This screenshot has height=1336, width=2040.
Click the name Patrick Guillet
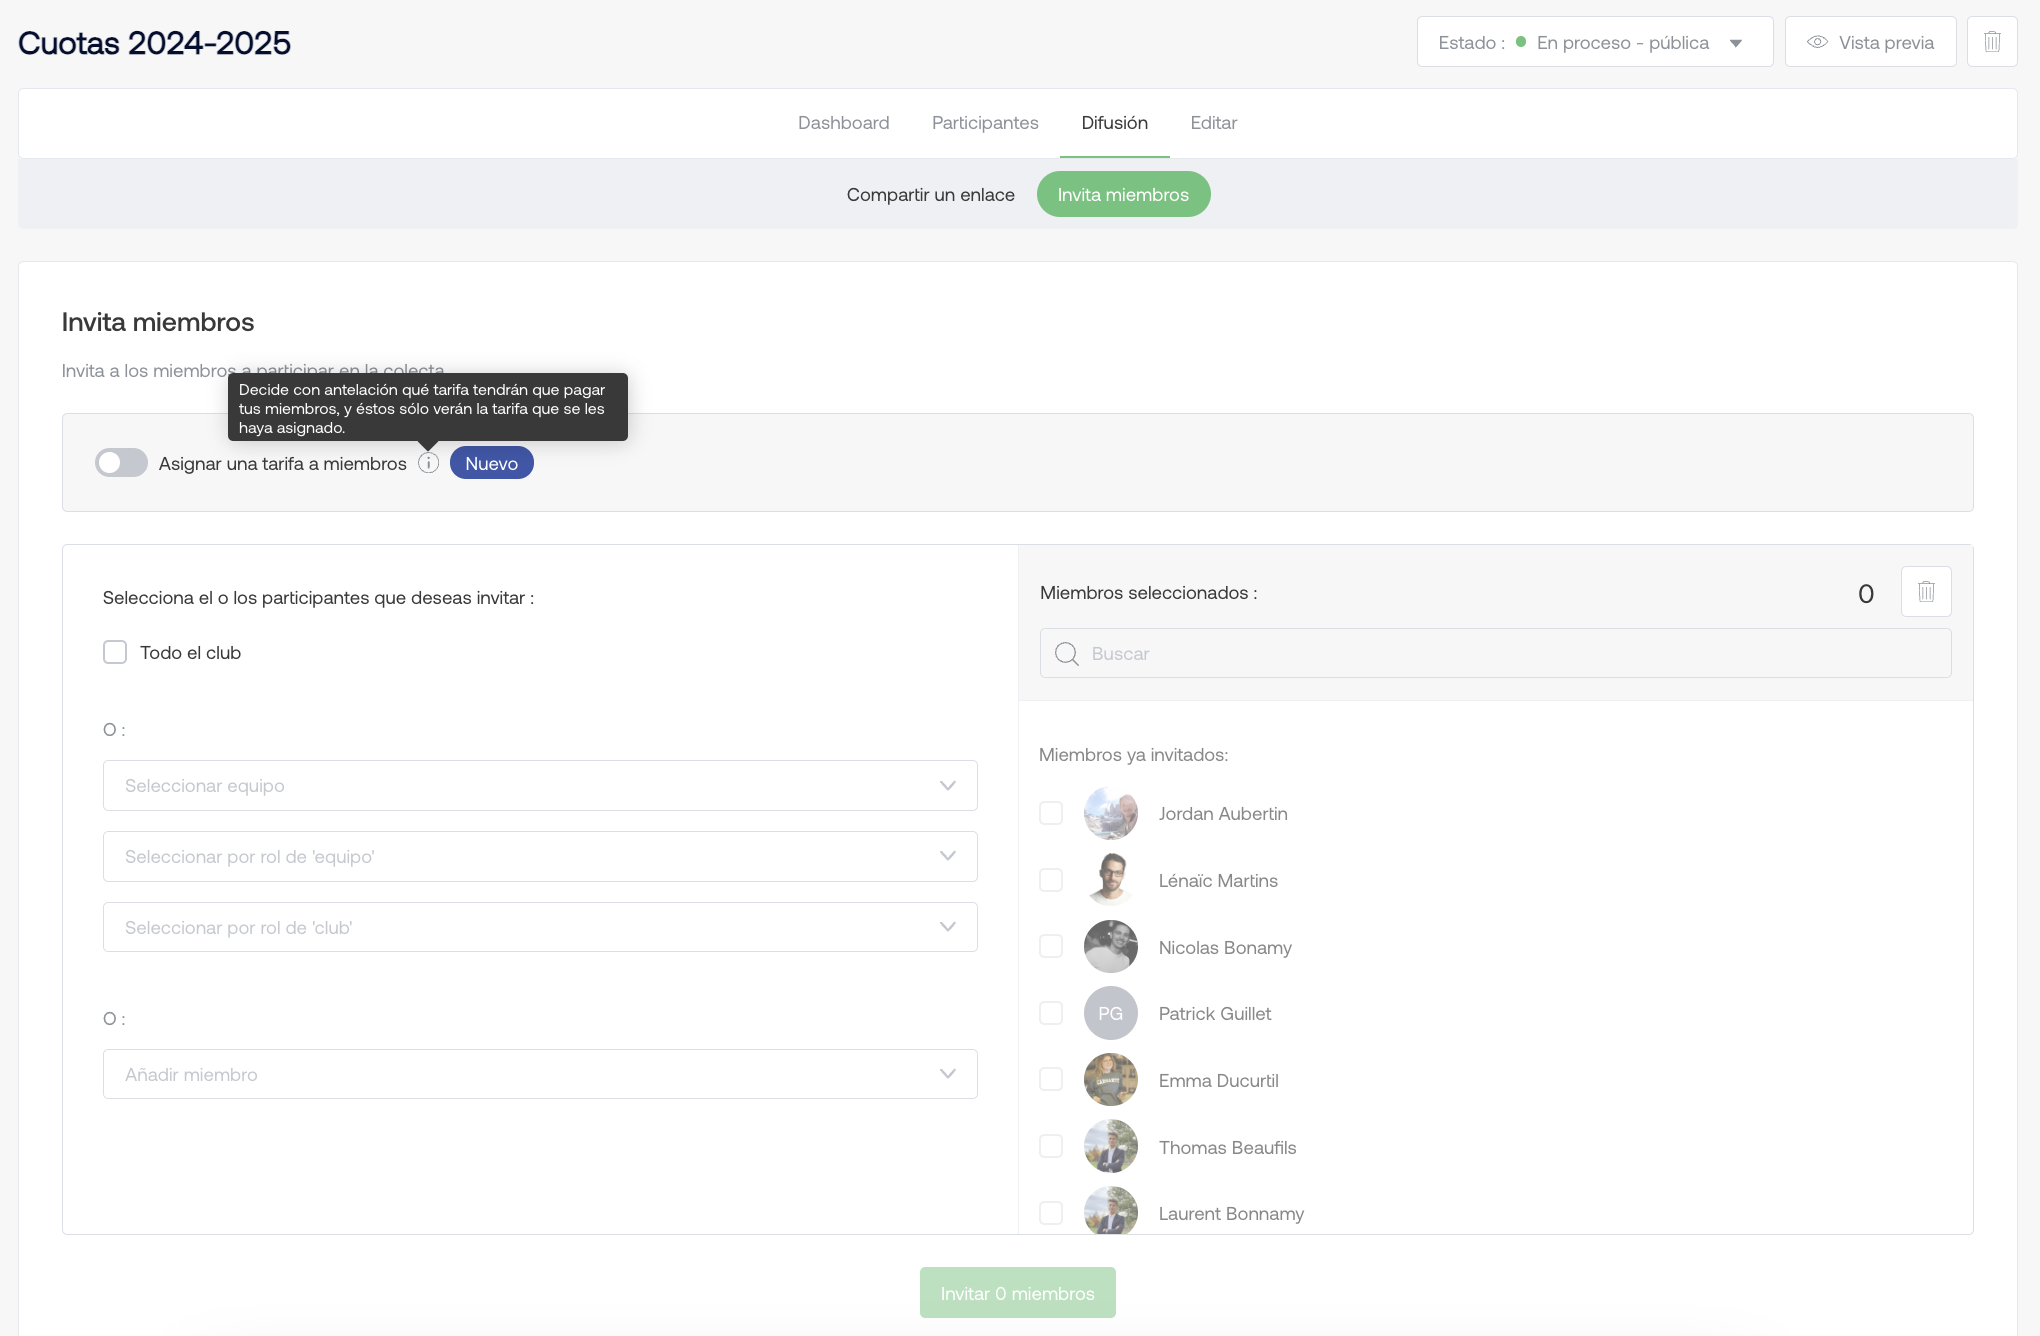click(1215, 1014)
